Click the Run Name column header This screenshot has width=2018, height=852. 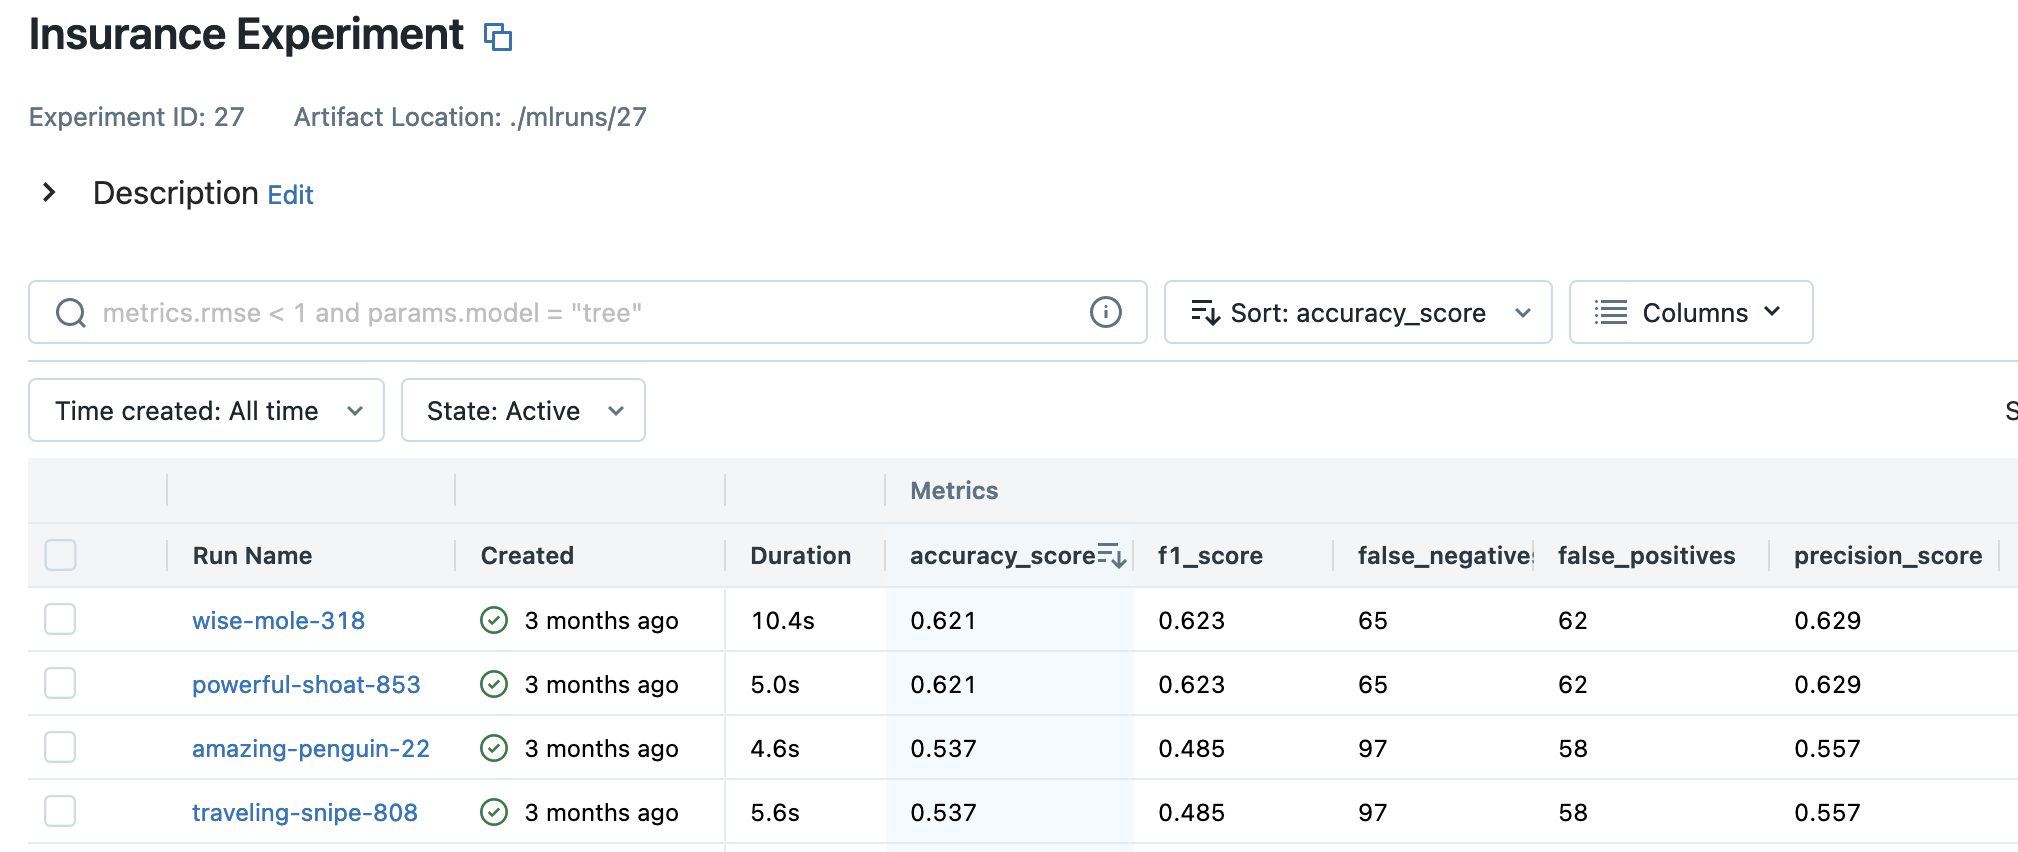tap(252, 556)
